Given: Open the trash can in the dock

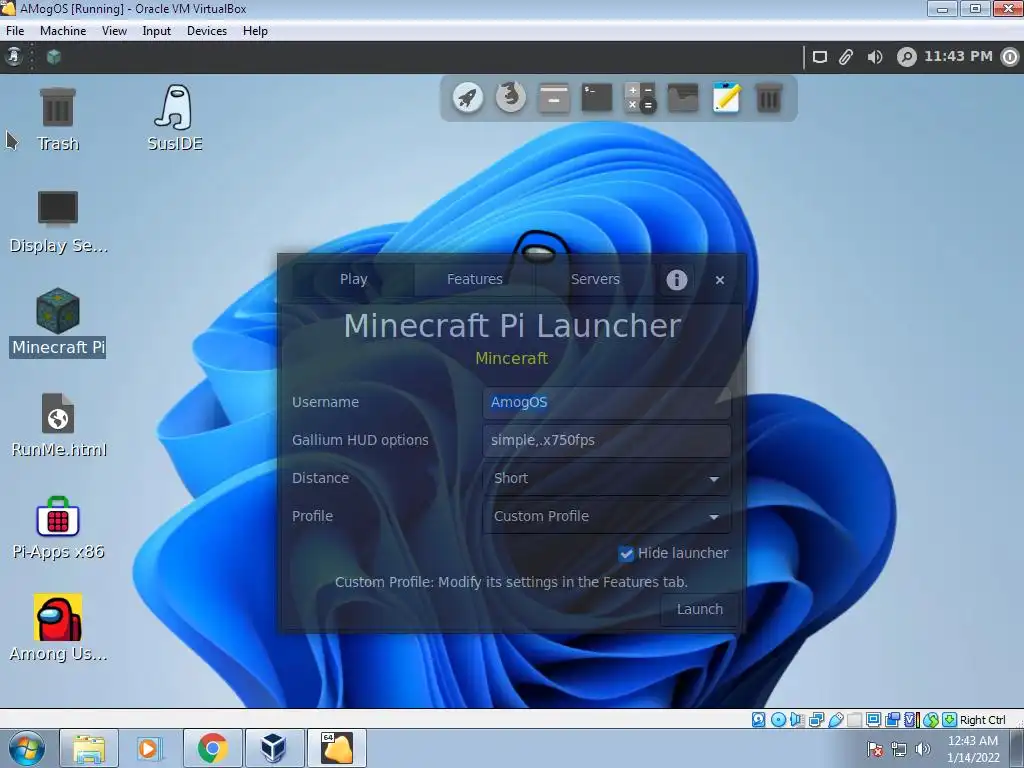Looking at the screenshot, I should pyautogui.click(x=769, y=98).
